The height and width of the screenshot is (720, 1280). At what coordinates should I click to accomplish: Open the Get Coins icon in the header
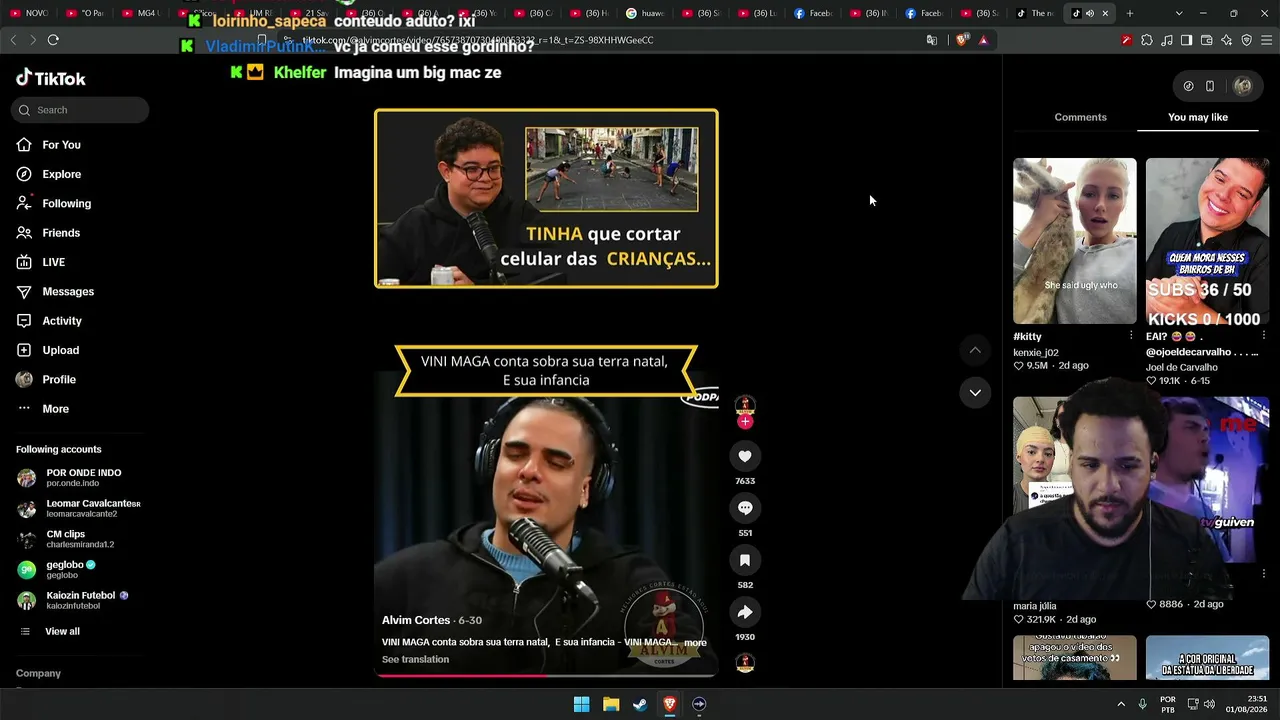1188,86
